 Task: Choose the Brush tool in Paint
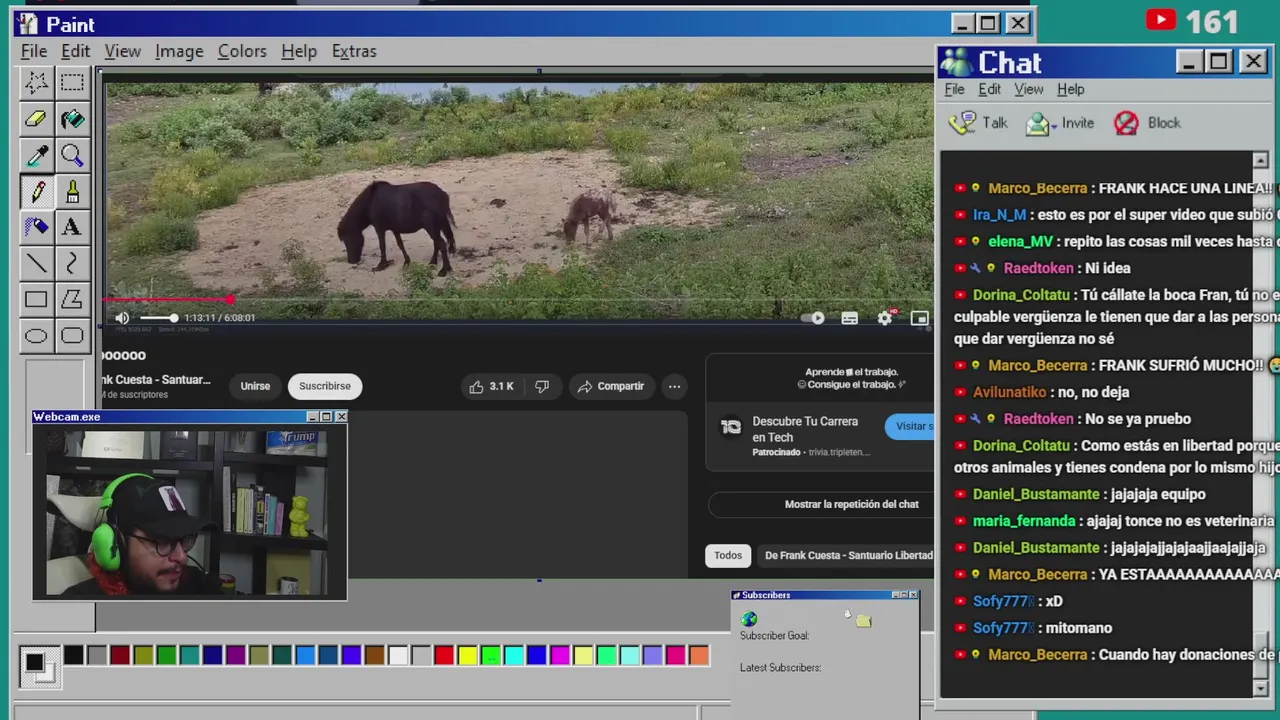(x=72, y=191)
